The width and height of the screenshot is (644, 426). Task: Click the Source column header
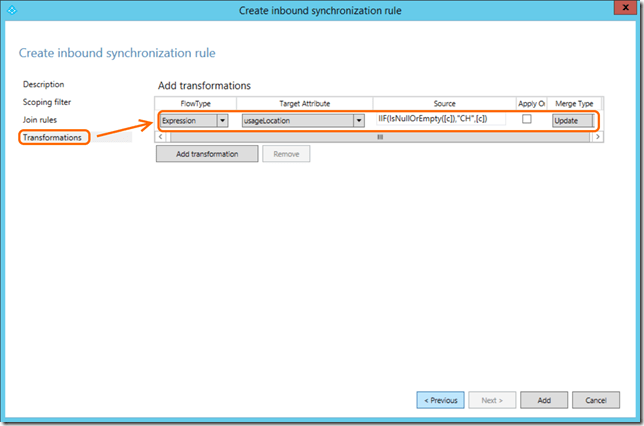point(444,103)
